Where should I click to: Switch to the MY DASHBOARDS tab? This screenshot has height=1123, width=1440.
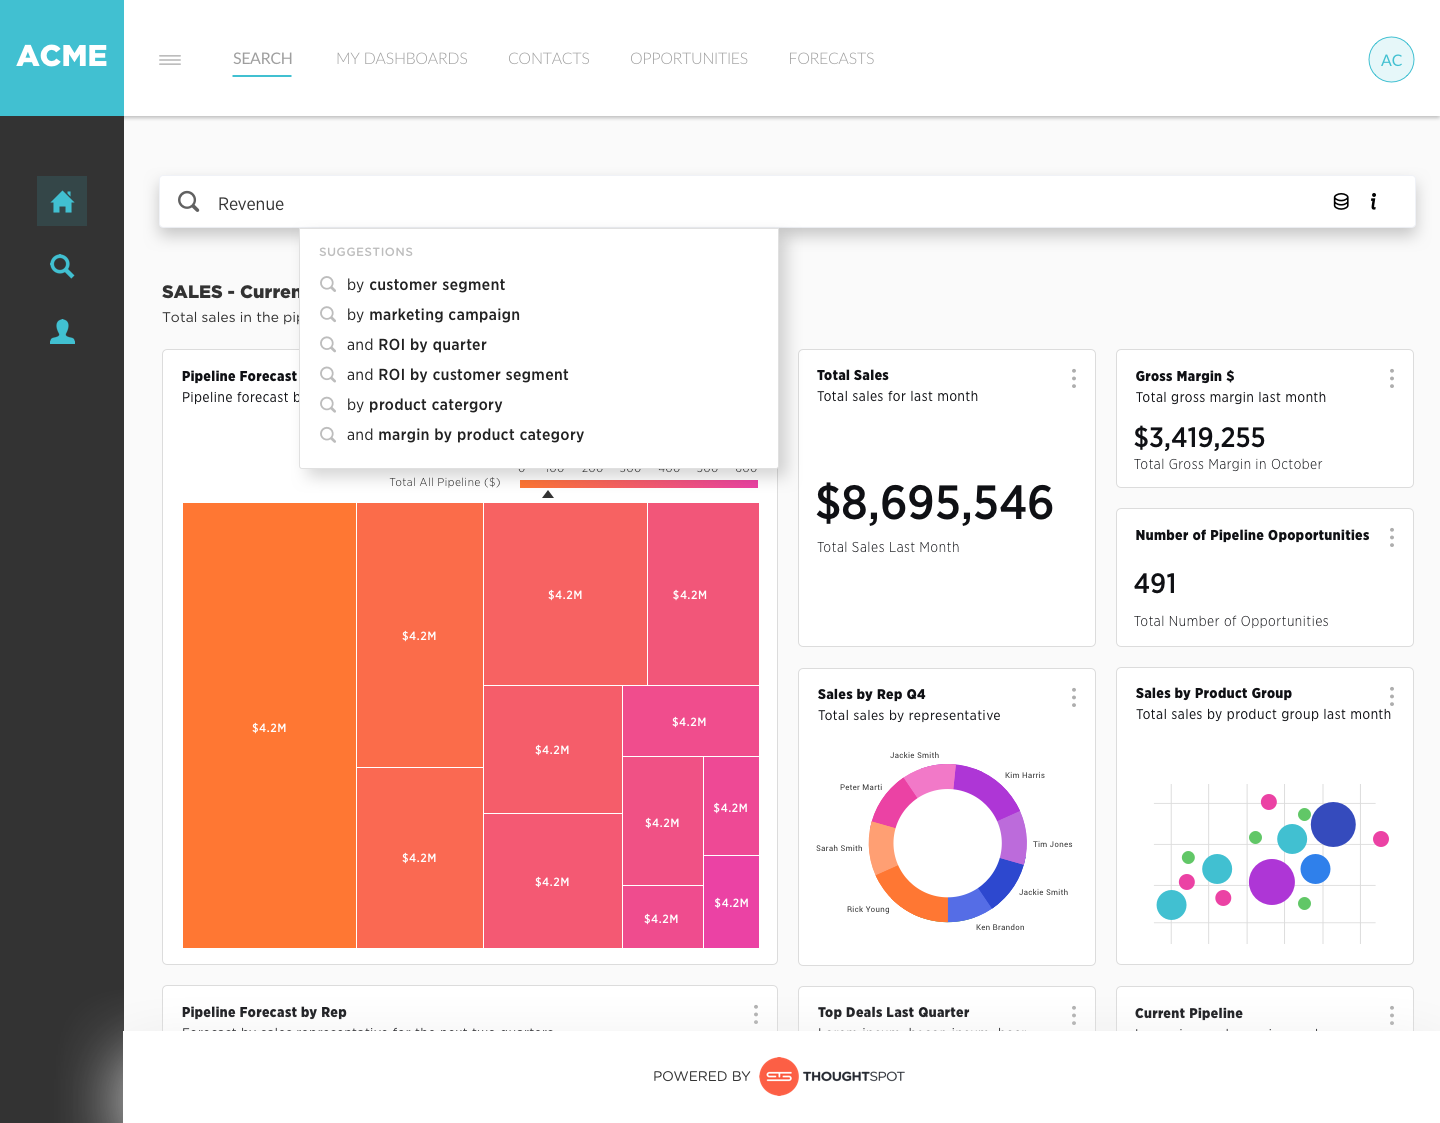point(402,58)
